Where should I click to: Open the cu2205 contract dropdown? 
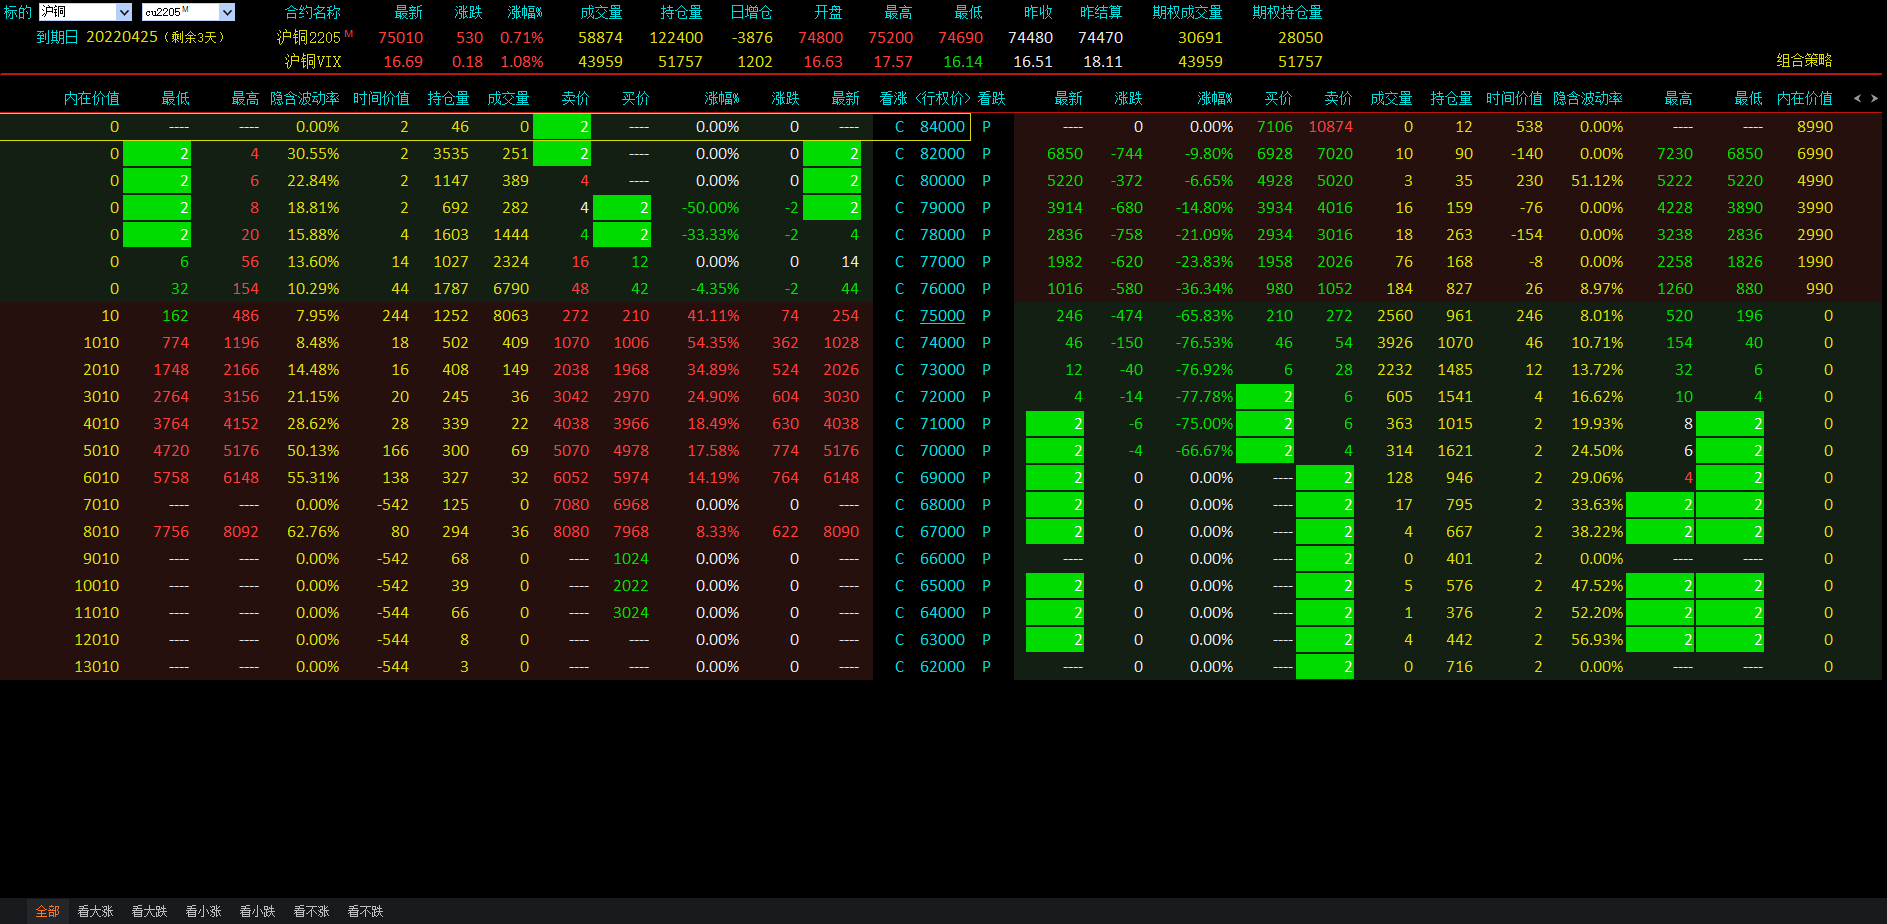(227, 12)
